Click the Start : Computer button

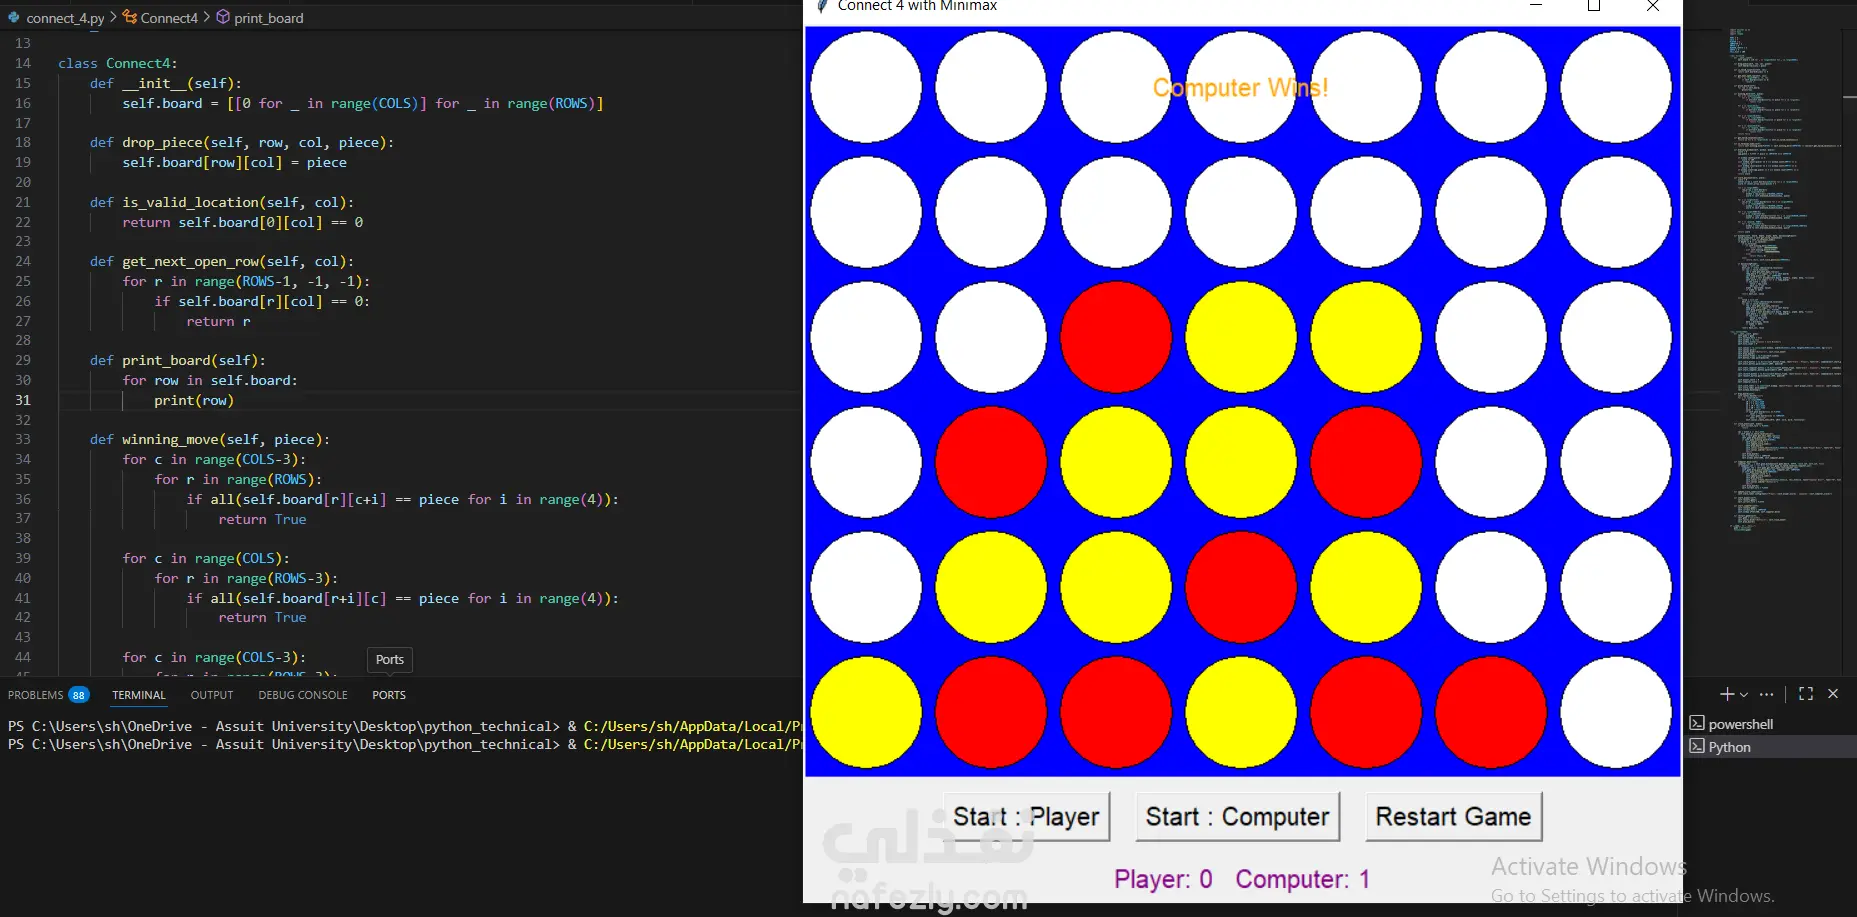tap(1237, 817)
